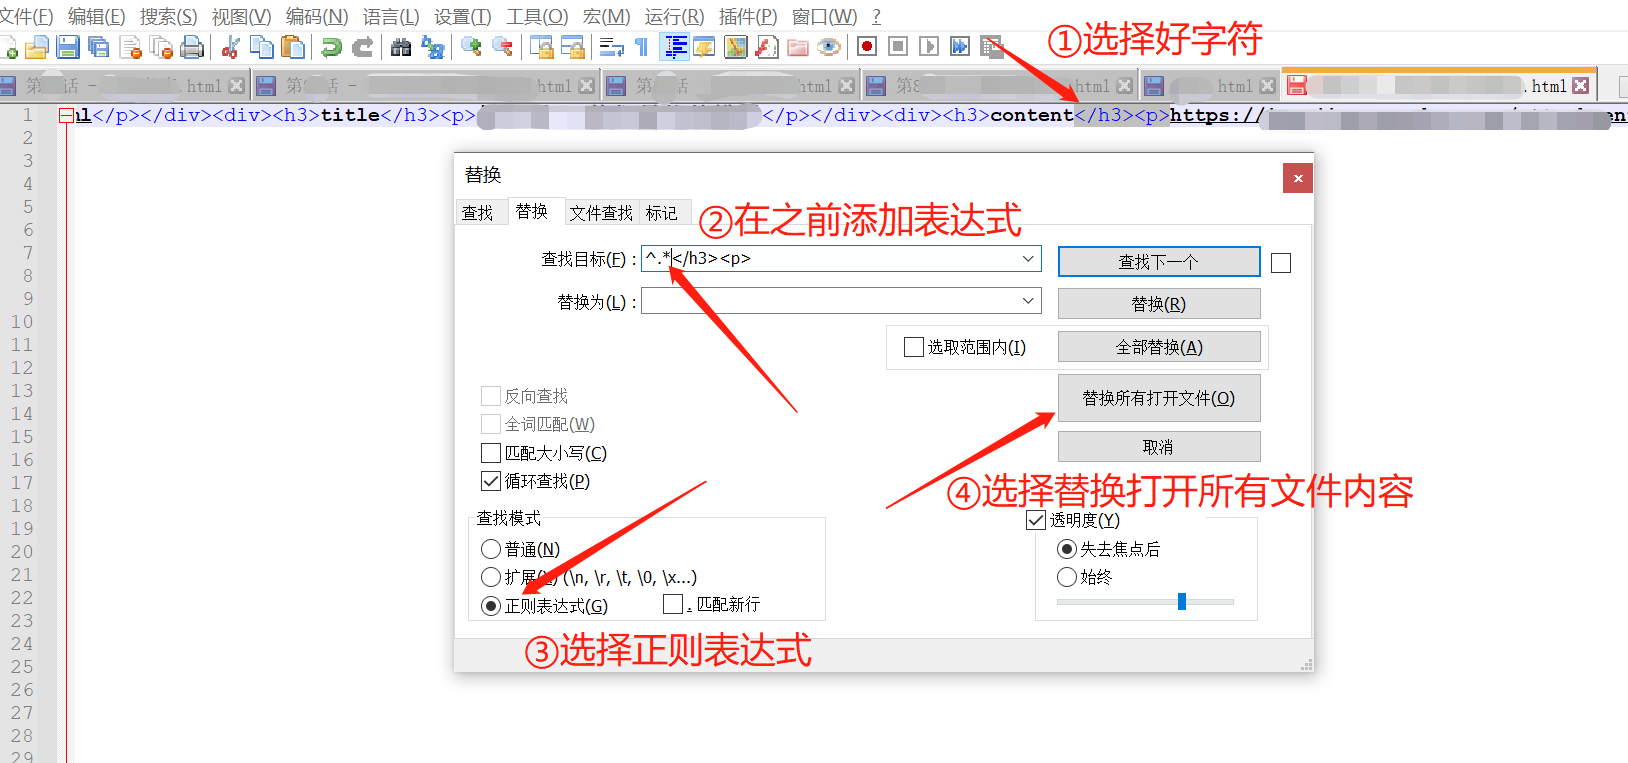Expand the 查找目标 dropdown list
The height and width of the screenshot is (763, 1628).
click(x=1027, y=259)
